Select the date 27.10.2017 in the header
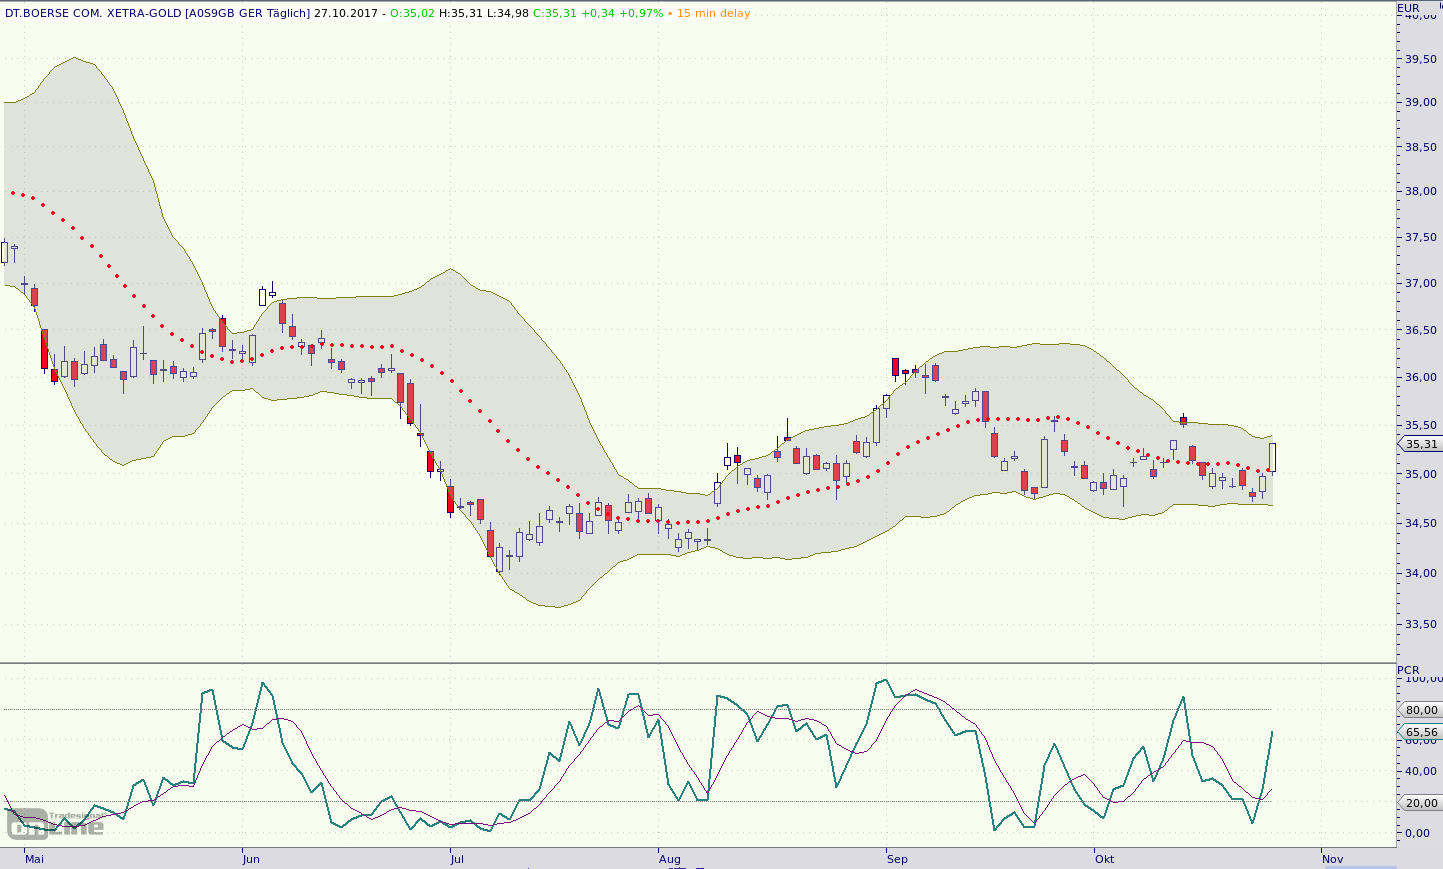Viewport: 1443px width, 869px height. click(344, 13)
